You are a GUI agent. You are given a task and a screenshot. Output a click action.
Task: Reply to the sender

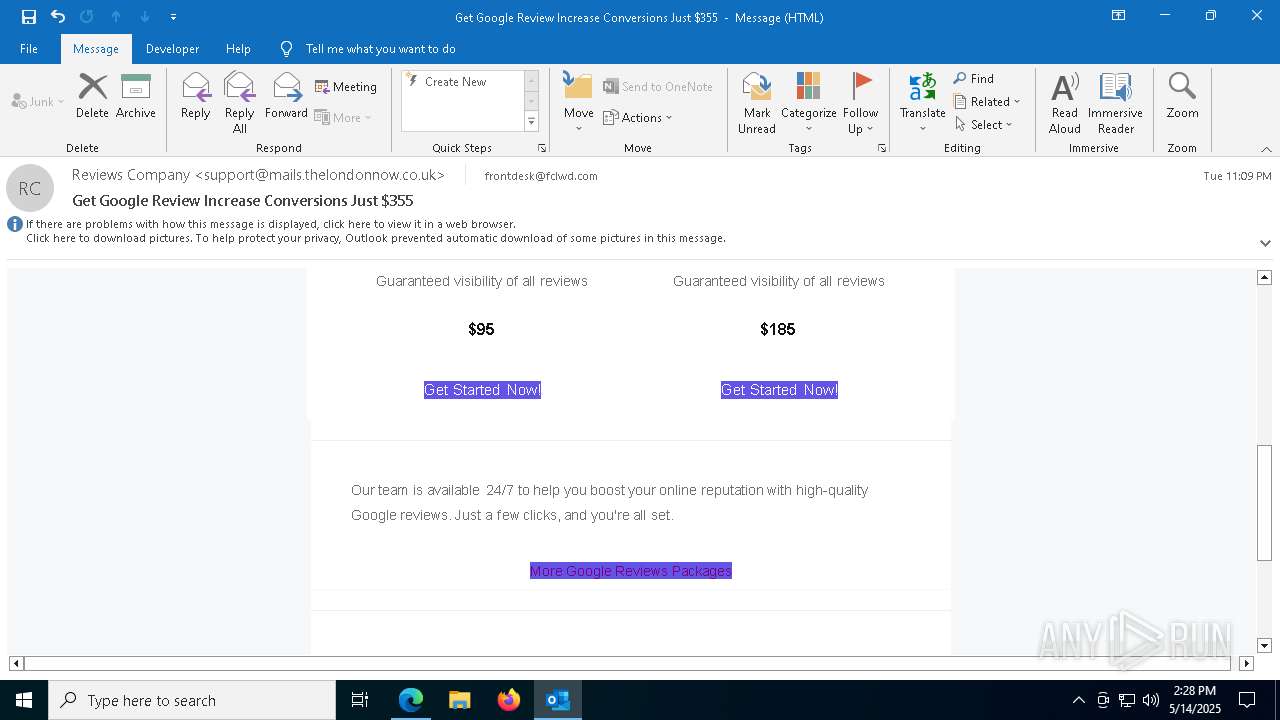pyautogui.click(x=196, y=96)
